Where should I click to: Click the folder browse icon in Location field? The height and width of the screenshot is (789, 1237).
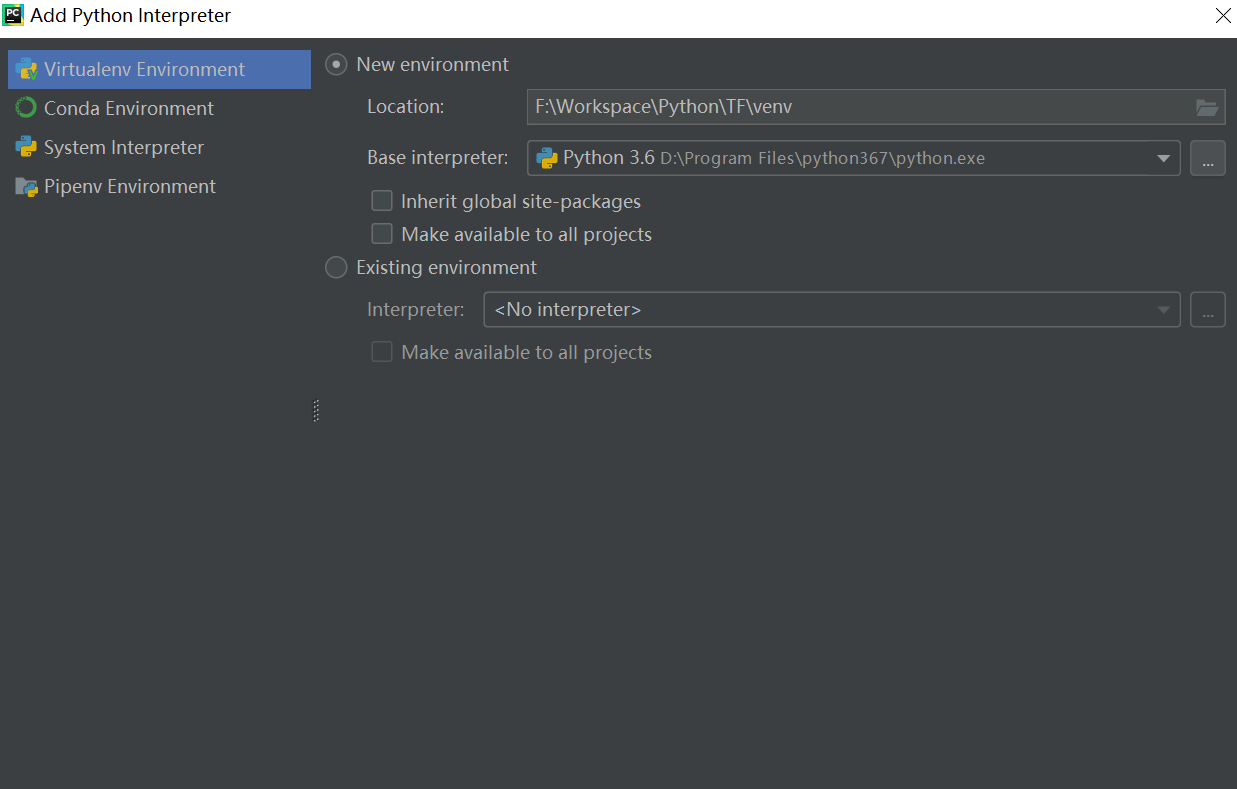coord(1206,107)
